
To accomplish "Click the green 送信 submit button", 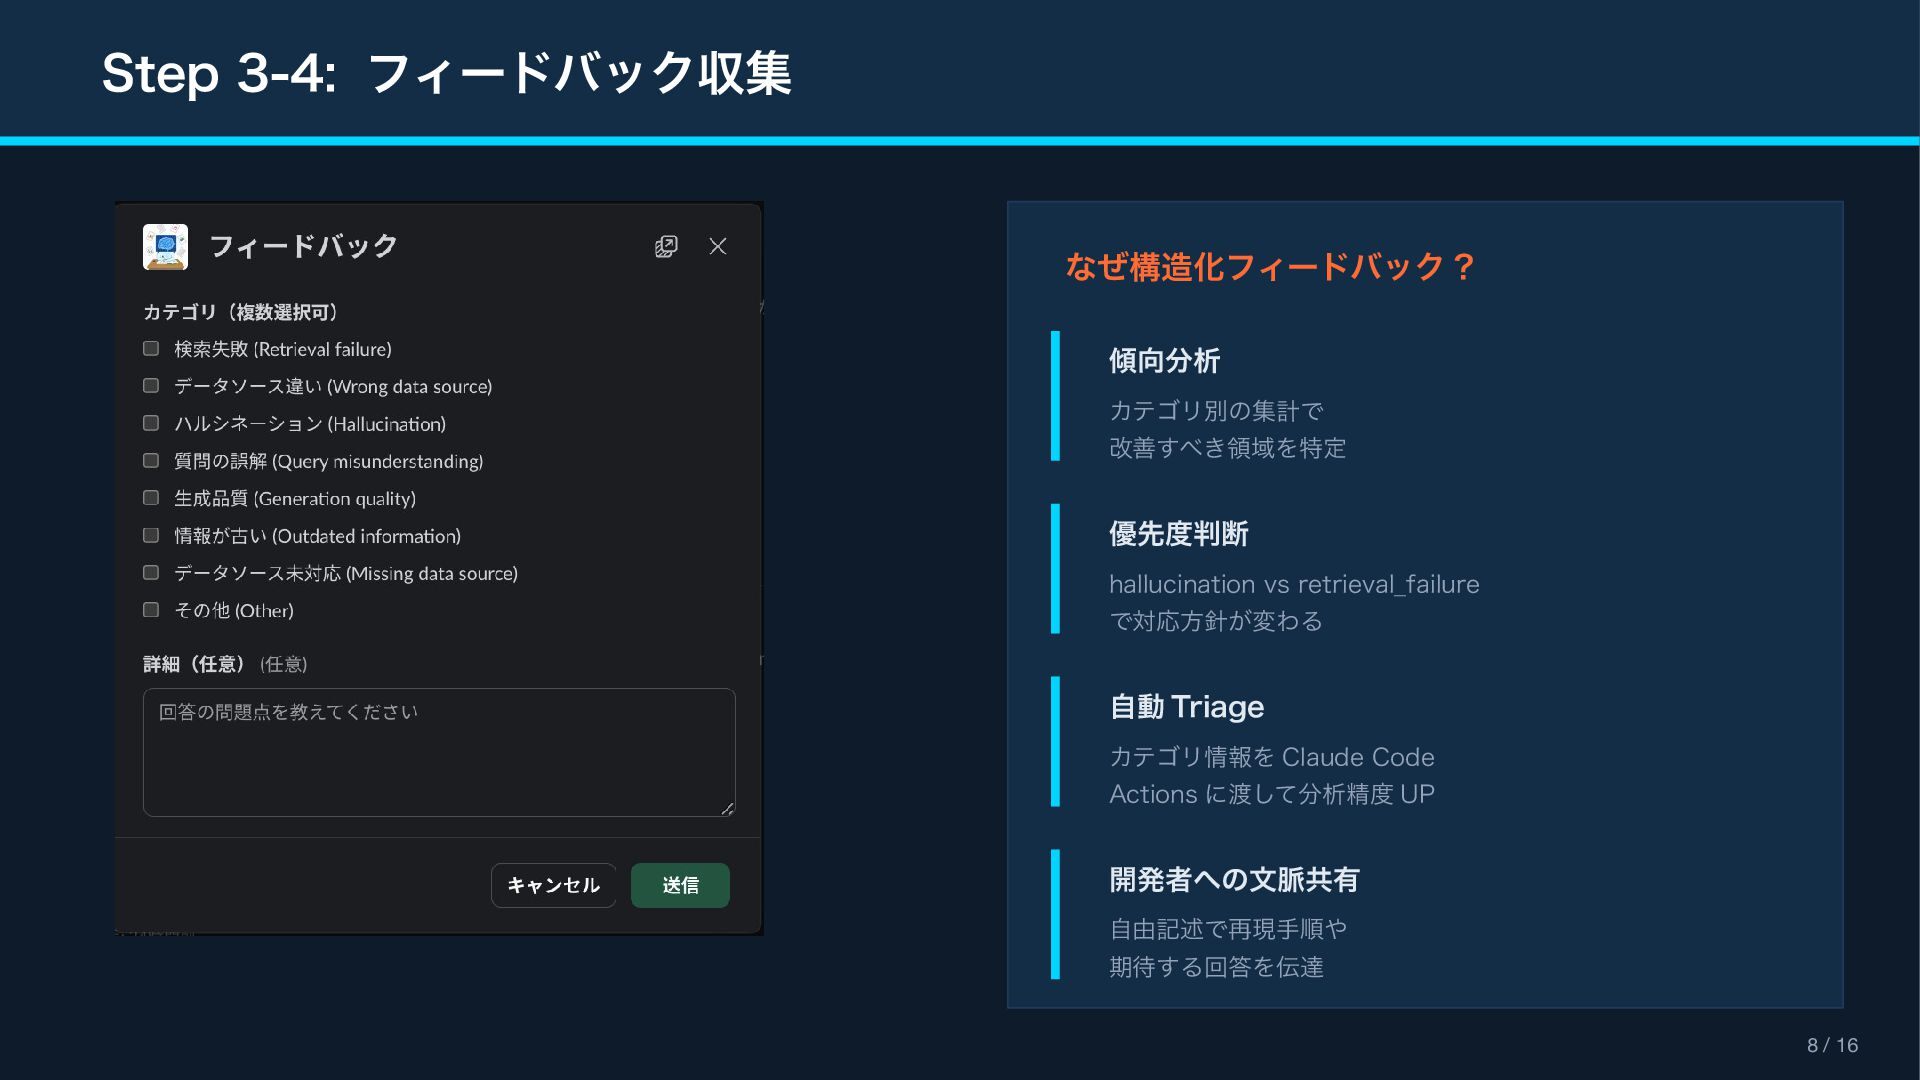I will pyautogui.click(x=680, y=885).
